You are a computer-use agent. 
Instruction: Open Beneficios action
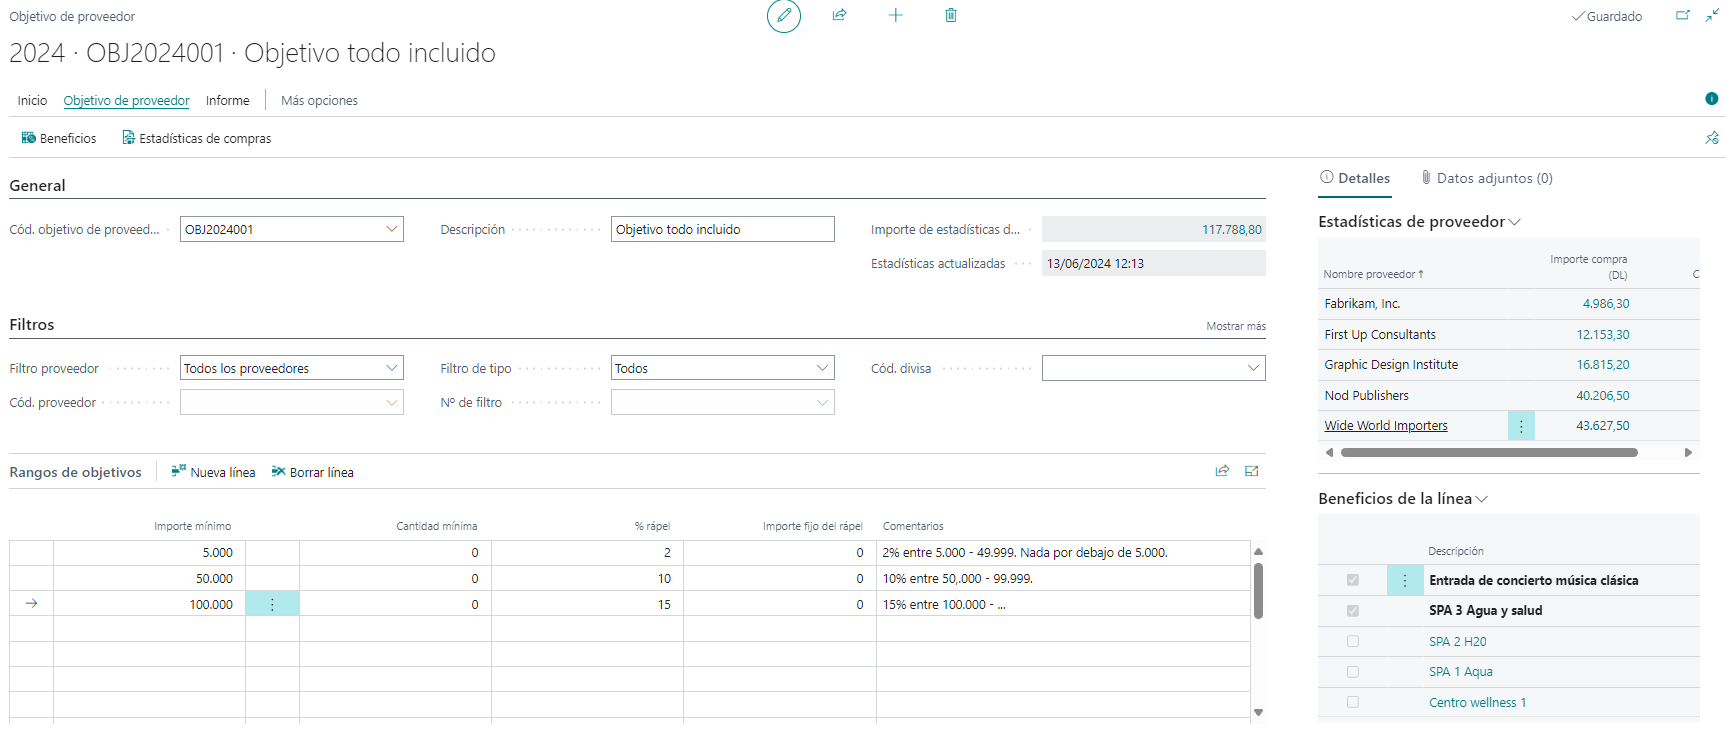(x=59, y=138)
